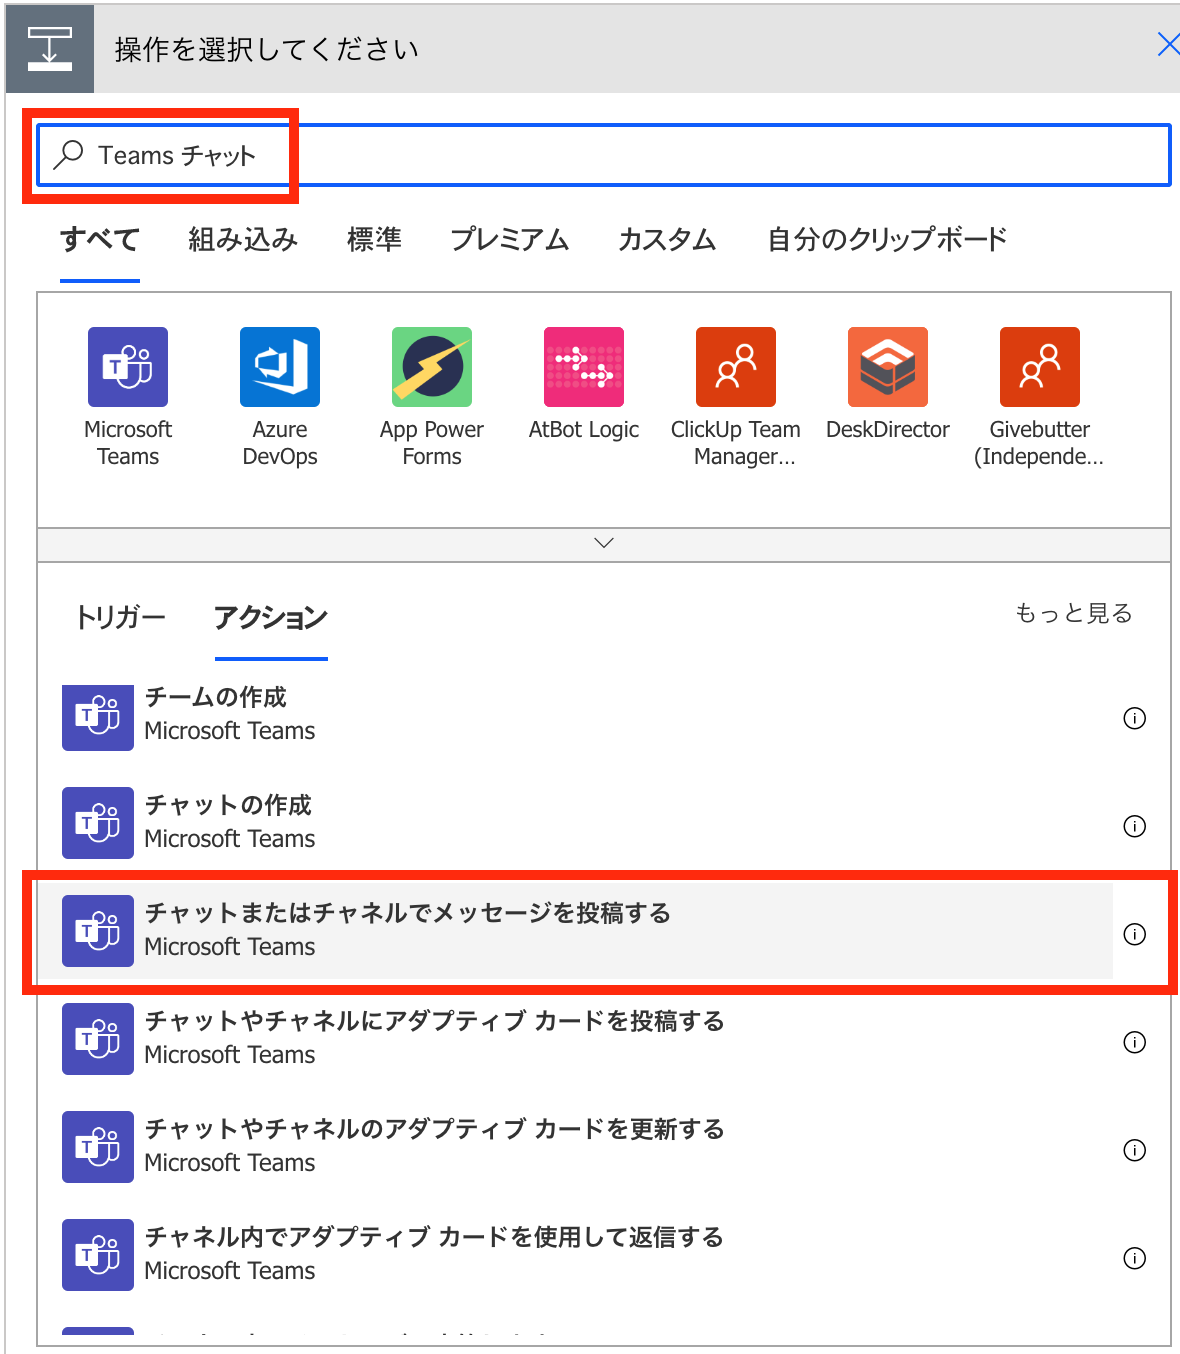Viewport: 1180px width, 1354px height.
Task: Select チャットまたはチャネルでメッセージを投稿する action
Action: coord(575,931)
